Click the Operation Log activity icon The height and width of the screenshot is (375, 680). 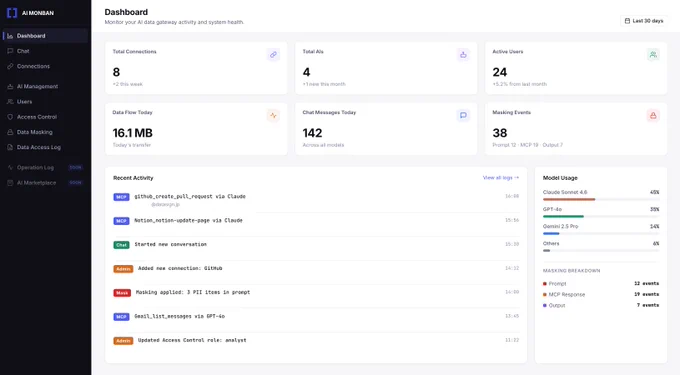[10, 167]
